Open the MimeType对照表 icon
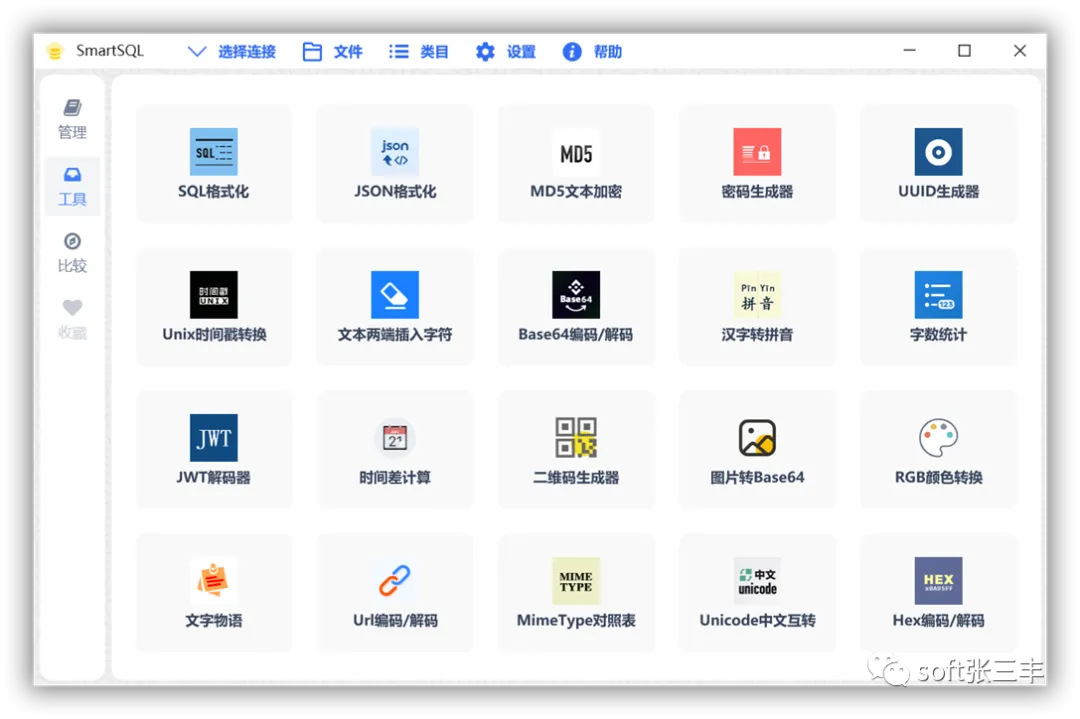The width and height of the screenshot is (1080, 719). [576, 581]
